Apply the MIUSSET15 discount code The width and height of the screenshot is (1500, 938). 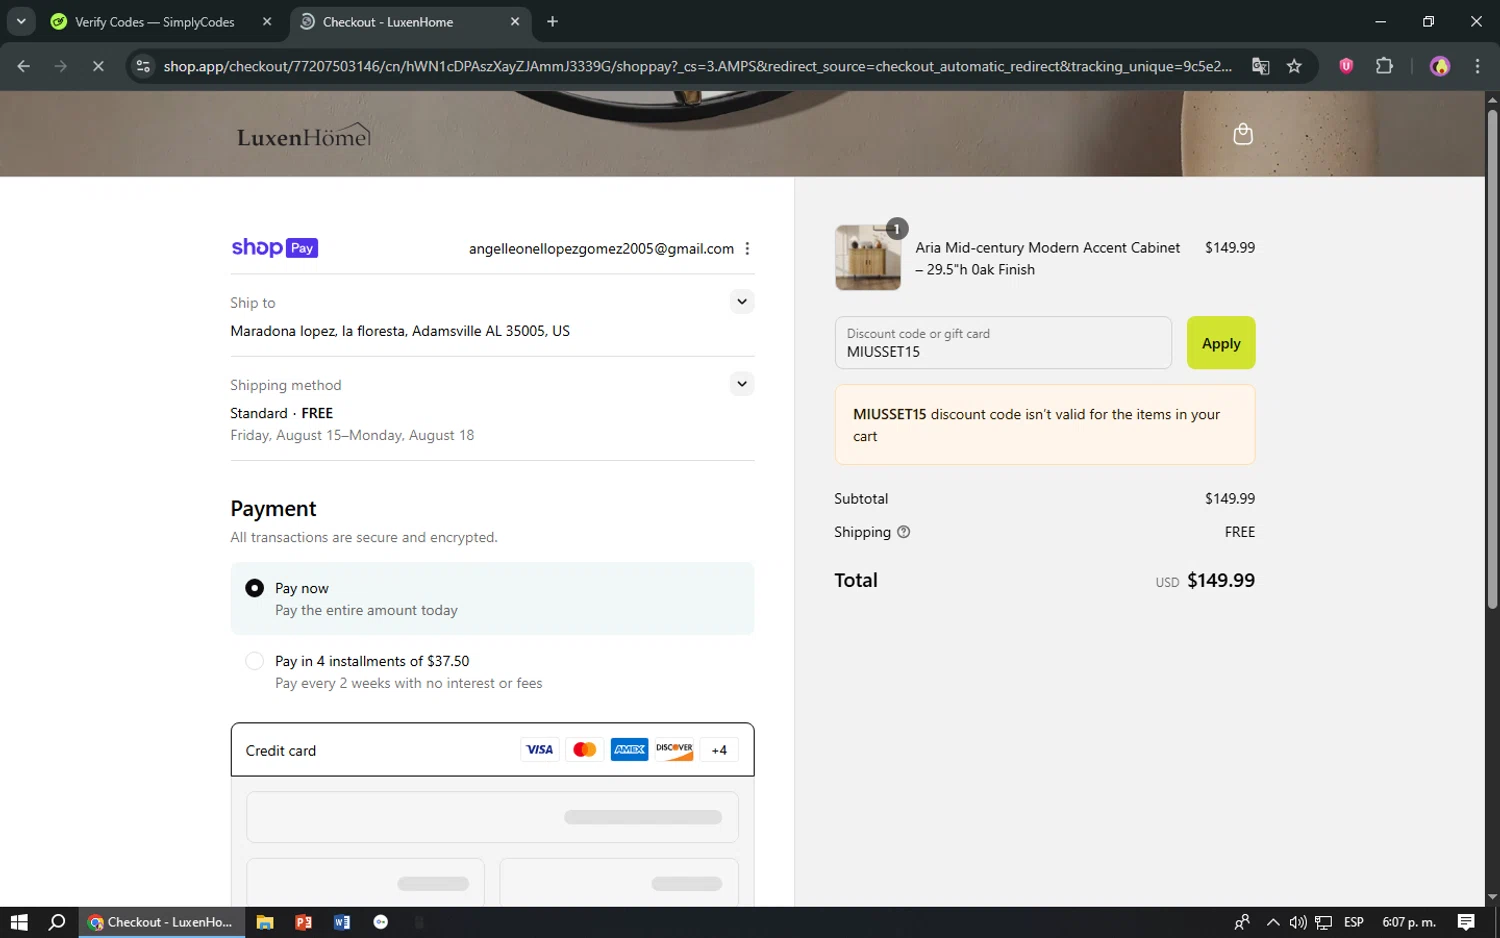coord(1221,343)
